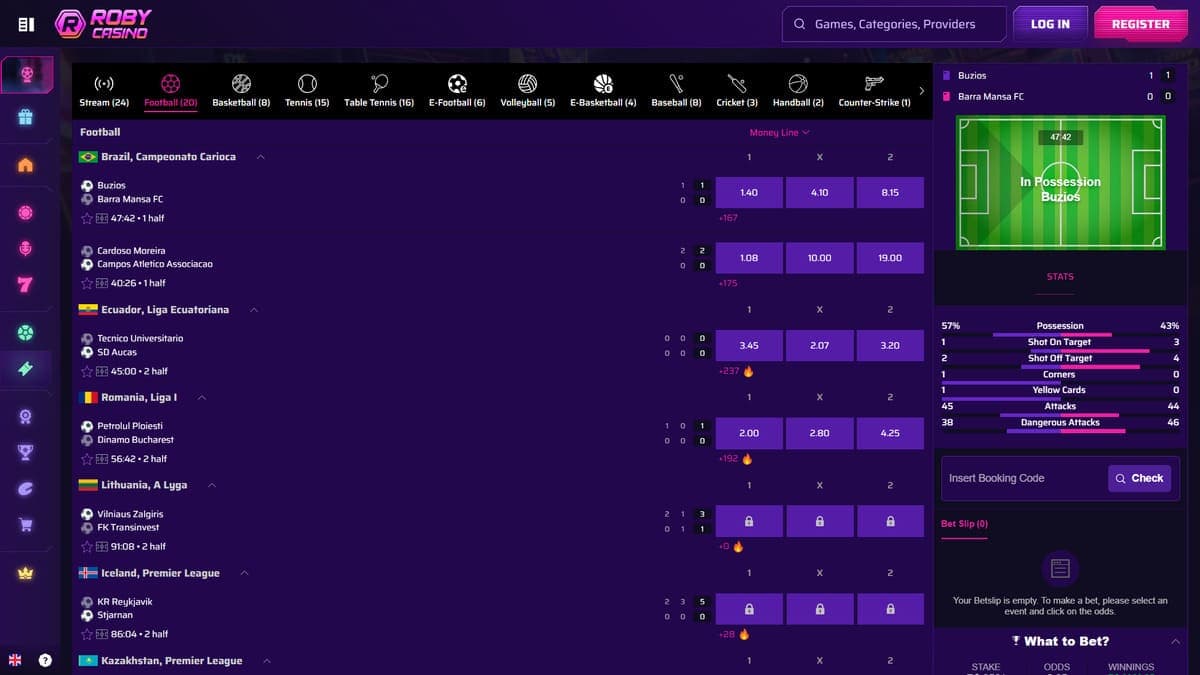
Task: Open the shopping cart sidebar icon
Action: (x=26, y=525)
